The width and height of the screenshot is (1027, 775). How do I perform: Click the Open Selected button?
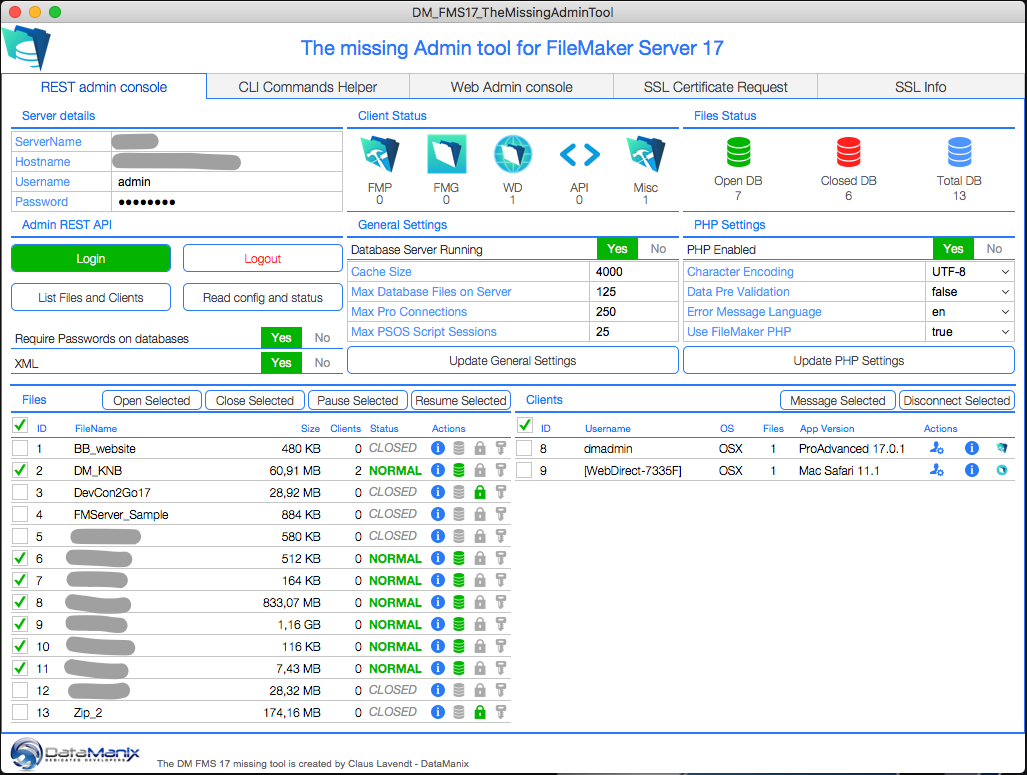[x=152, y=400]
